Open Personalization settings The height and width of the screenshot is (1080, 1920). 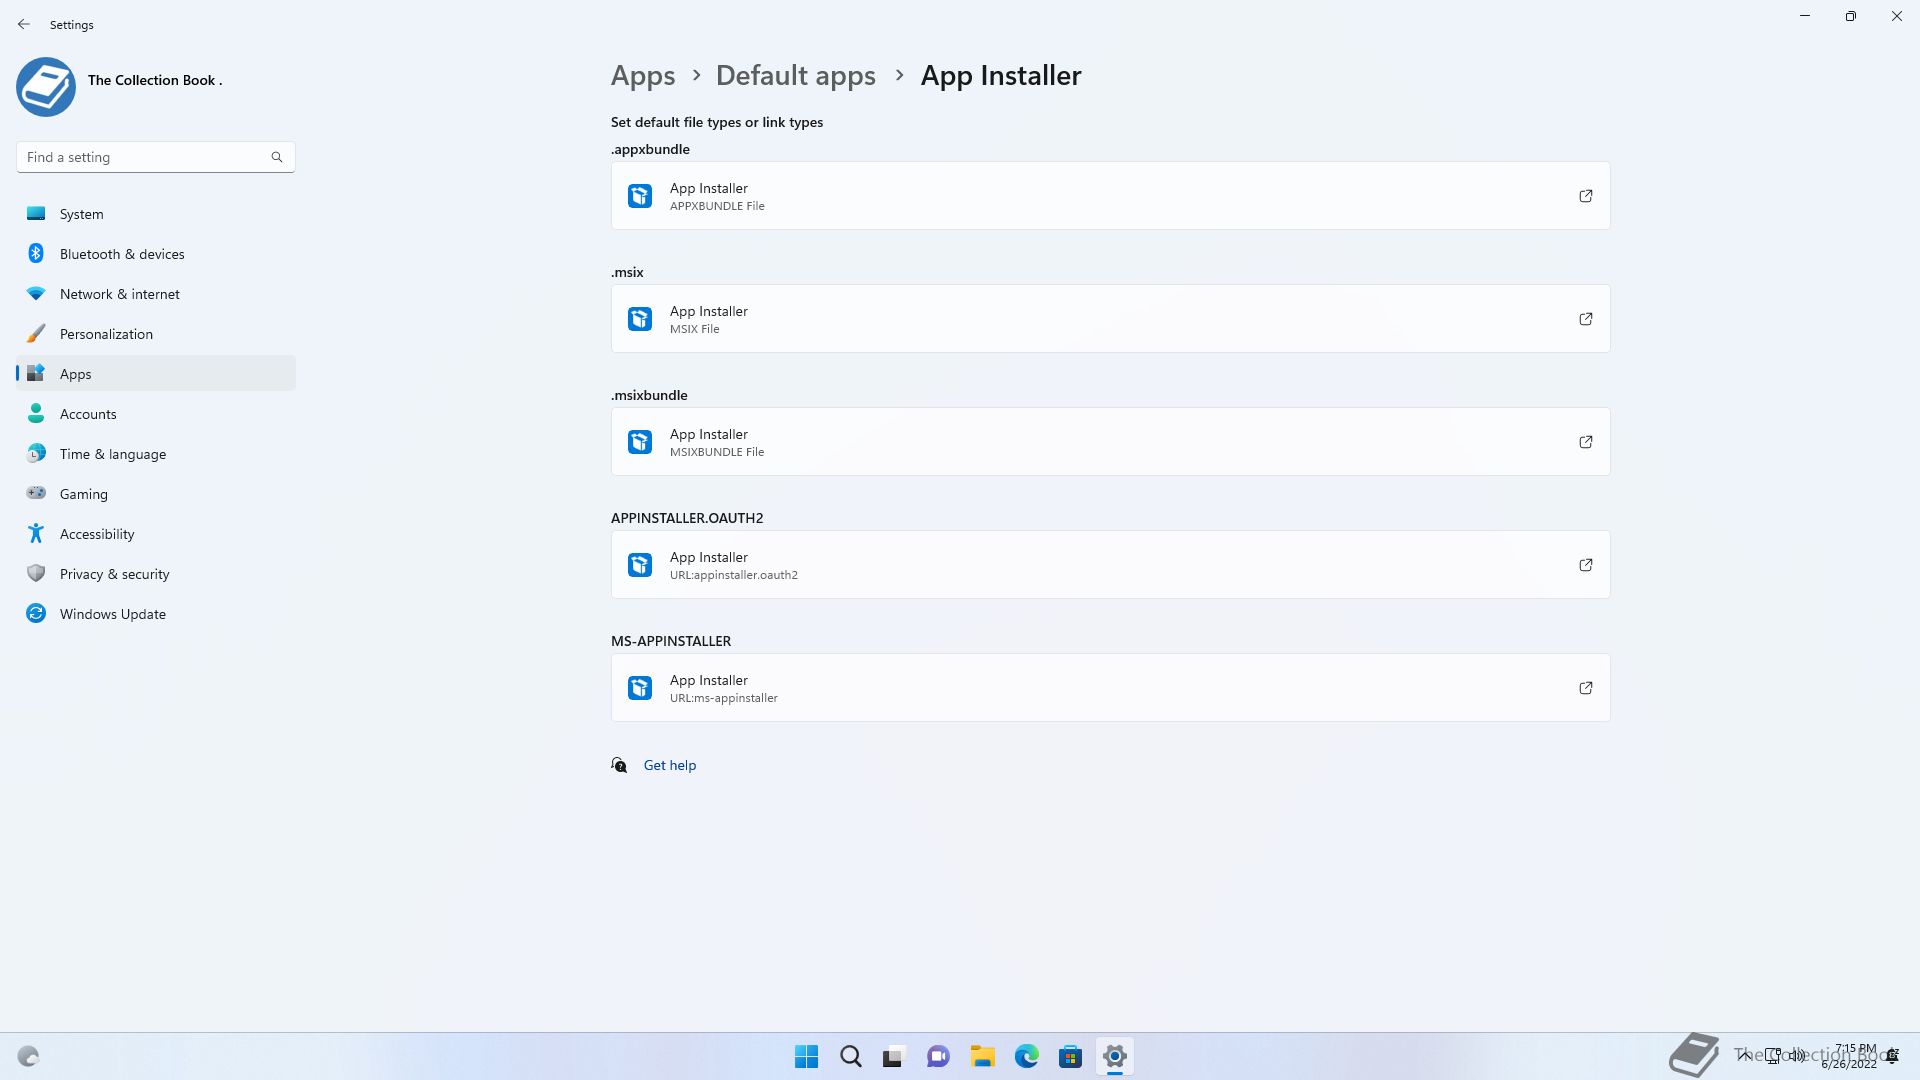156,334
